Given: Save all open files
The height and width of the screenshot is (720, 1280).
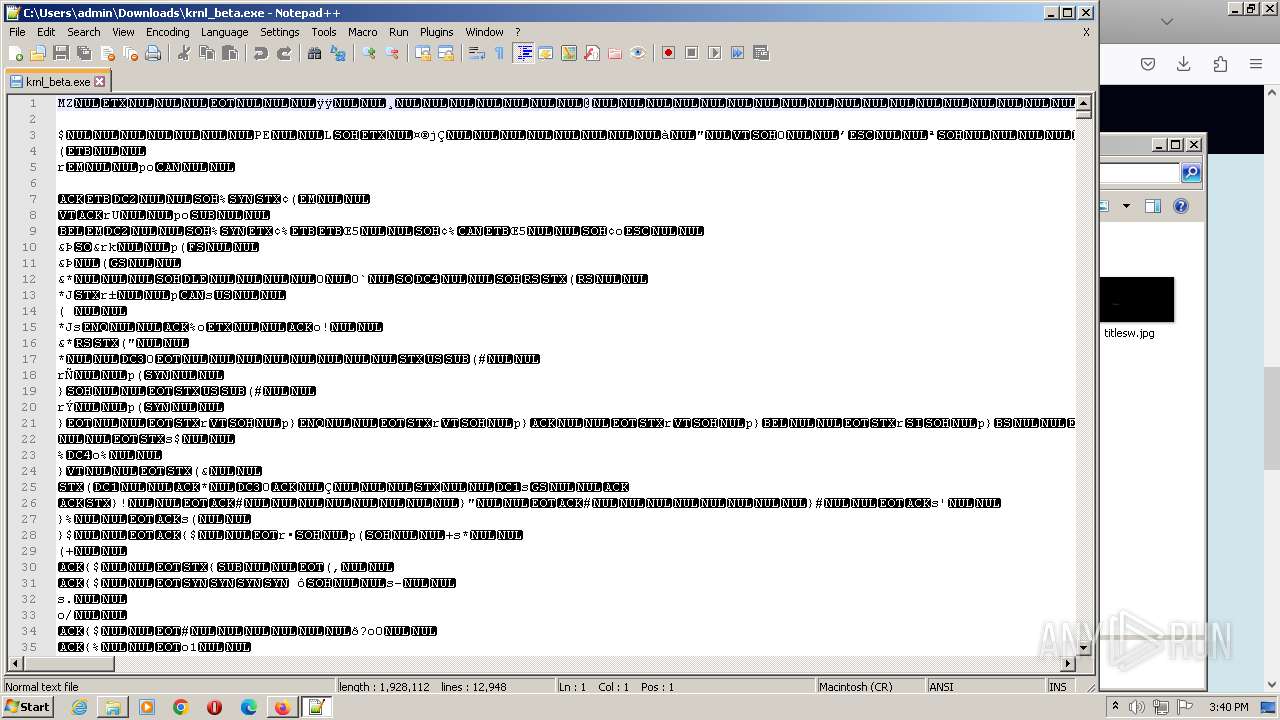Looking at the screenshot, I should pyautogui.click(x=84, y=53).
